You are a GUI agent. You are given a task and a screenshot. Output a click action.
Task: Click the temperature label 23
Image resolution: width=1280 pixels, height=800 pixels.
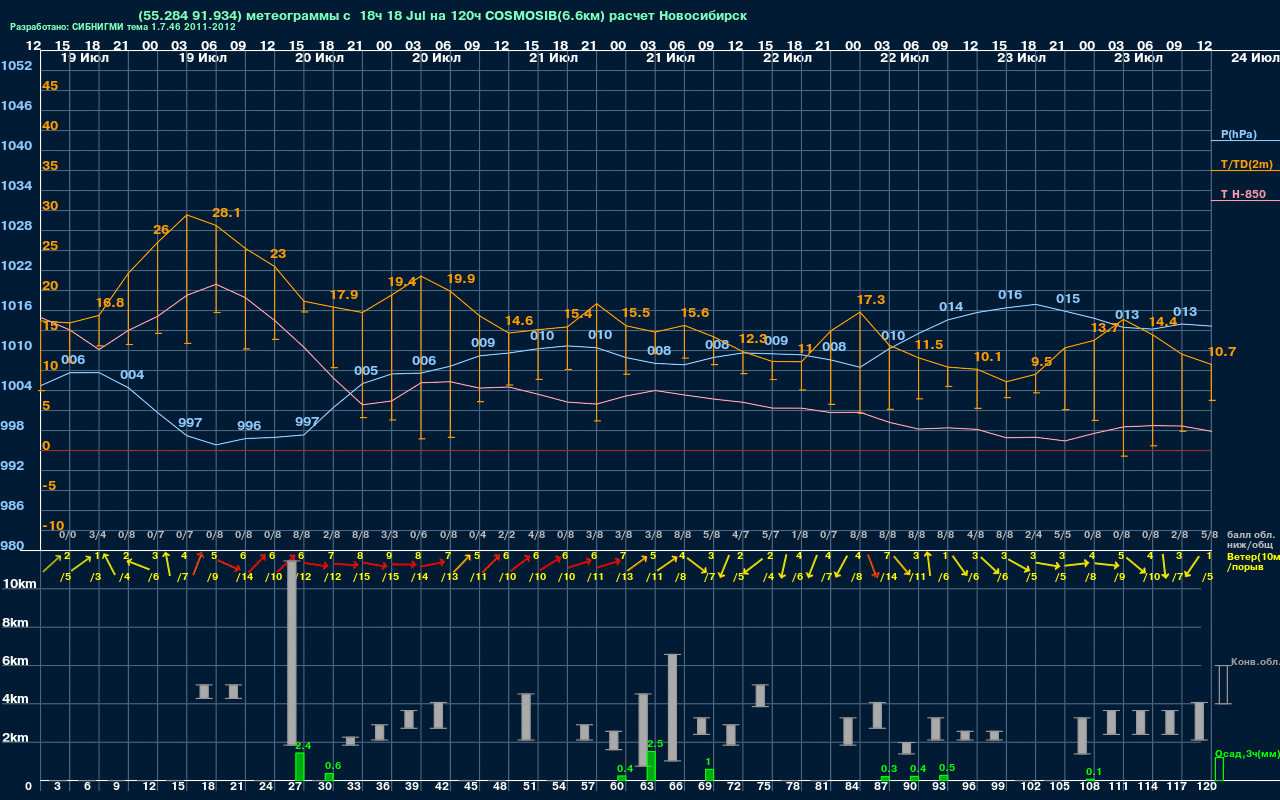pyautogui.click(x=278, y=254)
